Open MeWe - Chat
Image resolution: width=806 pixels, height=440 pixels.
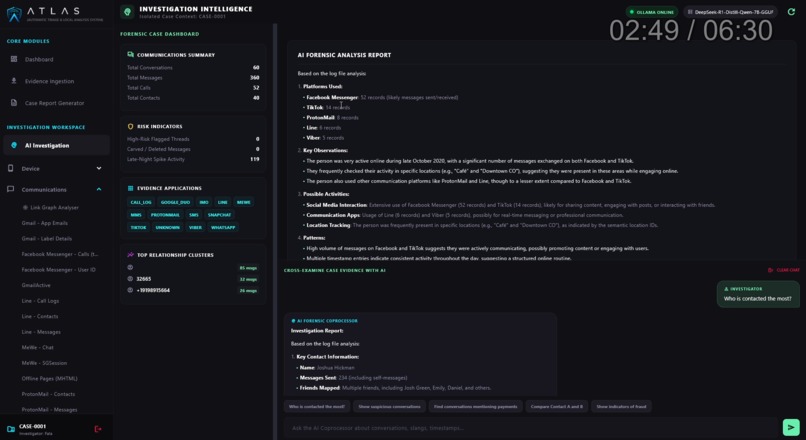click(38, 347)
